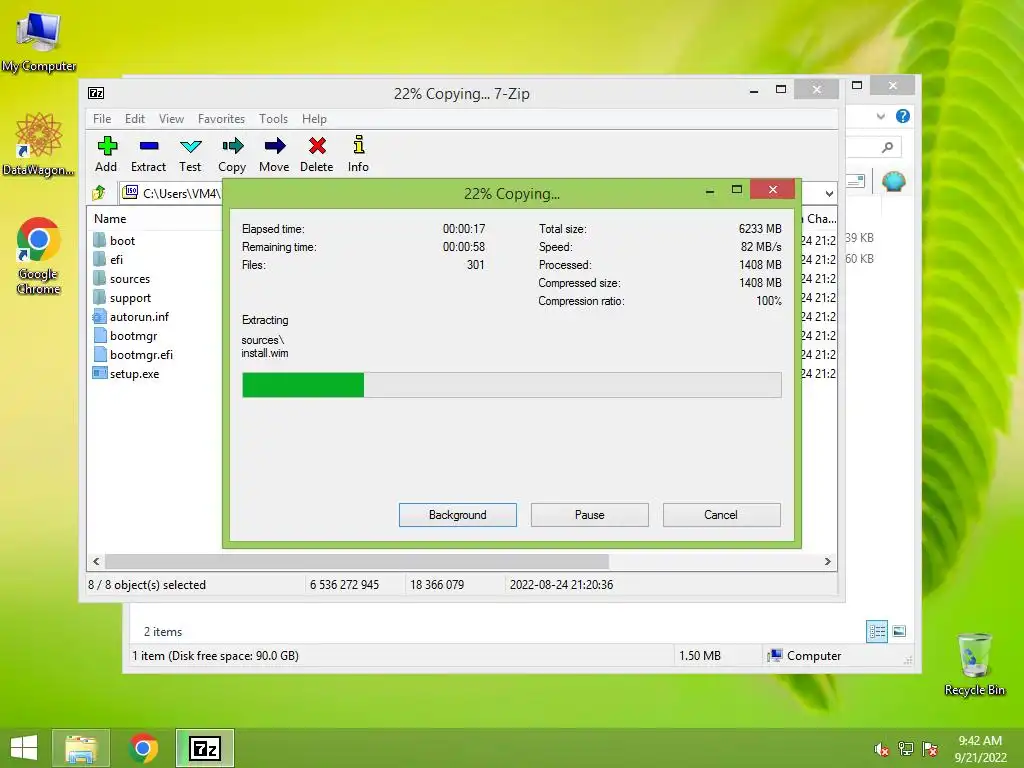1024x768 pixels.
Task: Pause the copying operation
Action: click(x=590, y=515)
